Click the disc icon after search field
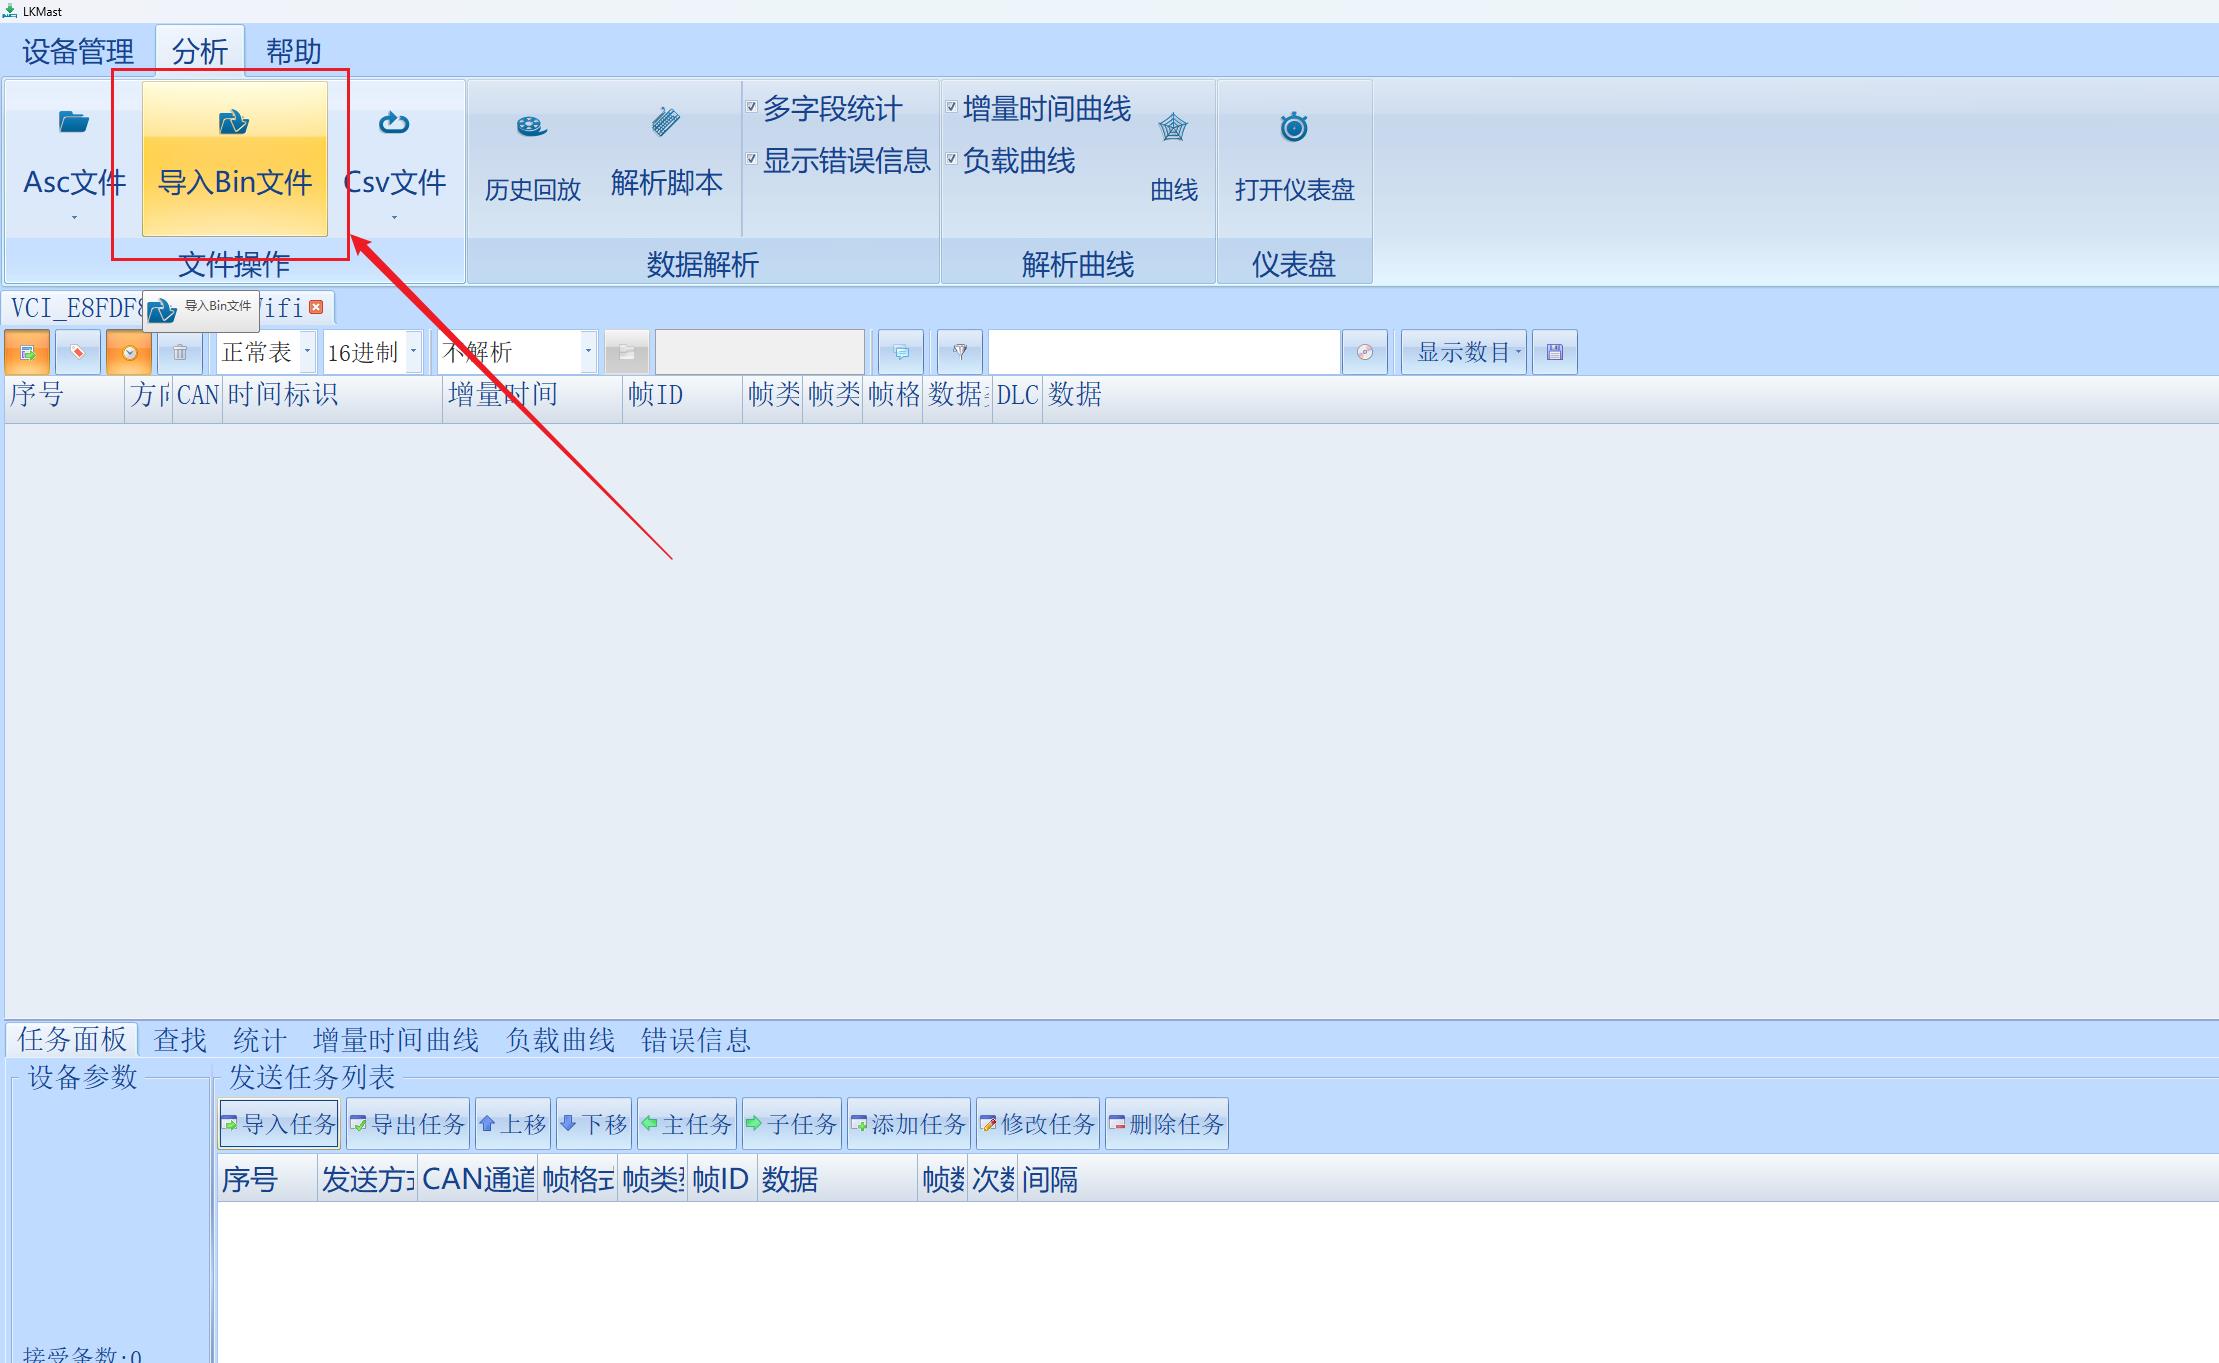The height and width of the screenshot is (1363, 2219). pyautogui.click(x=1365, y=352)
